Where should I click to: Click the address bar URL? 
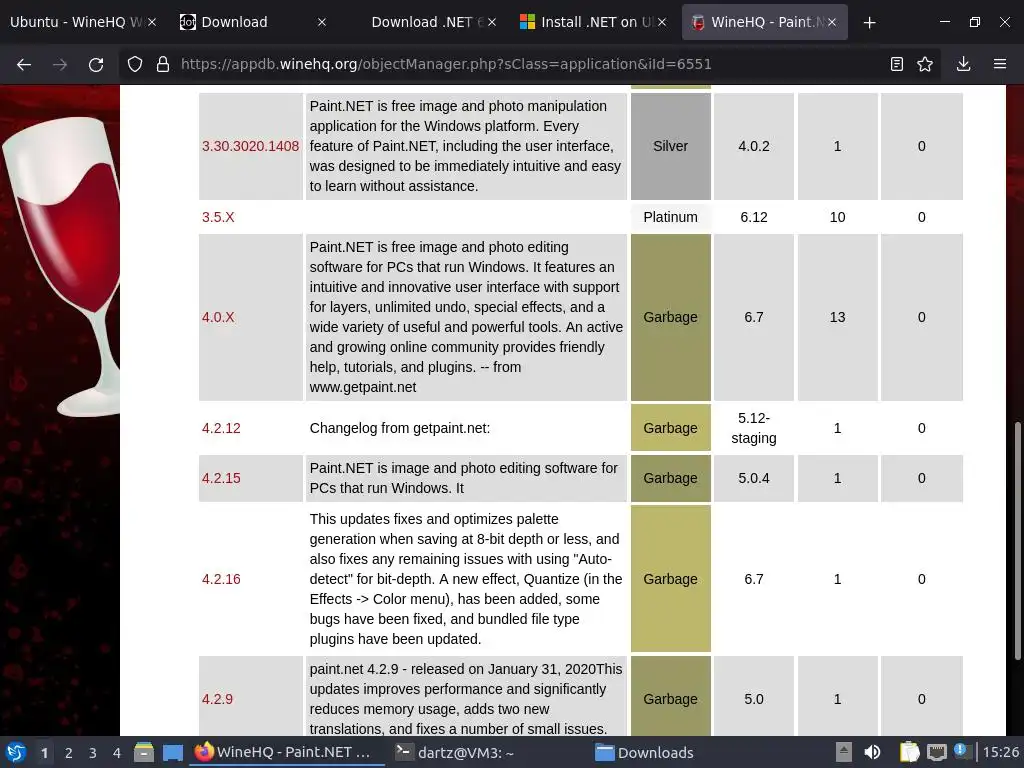(x=446, y=64)
